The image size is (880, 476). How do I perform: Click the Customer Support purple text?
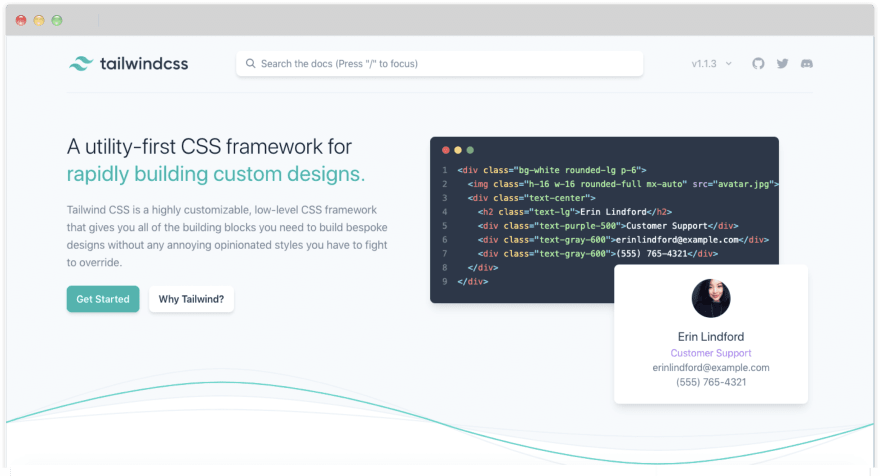[x=711, y=353]
